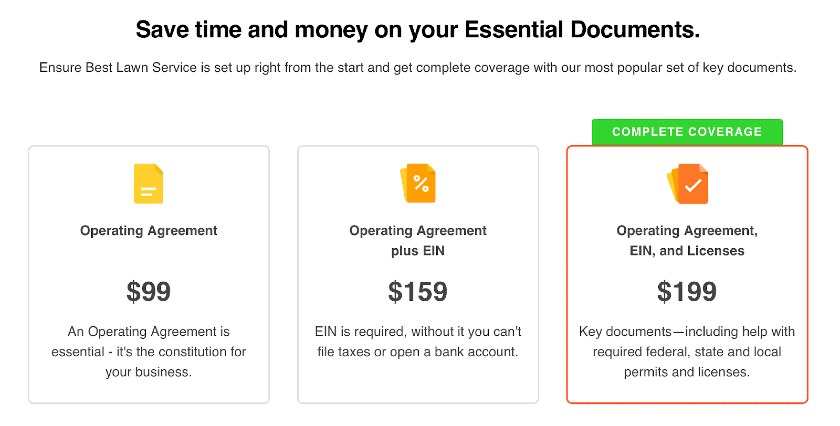Click the "Operating Agreement plus EIN" title
The width and height of the screenshot is (840, 426).
[418, 241]
